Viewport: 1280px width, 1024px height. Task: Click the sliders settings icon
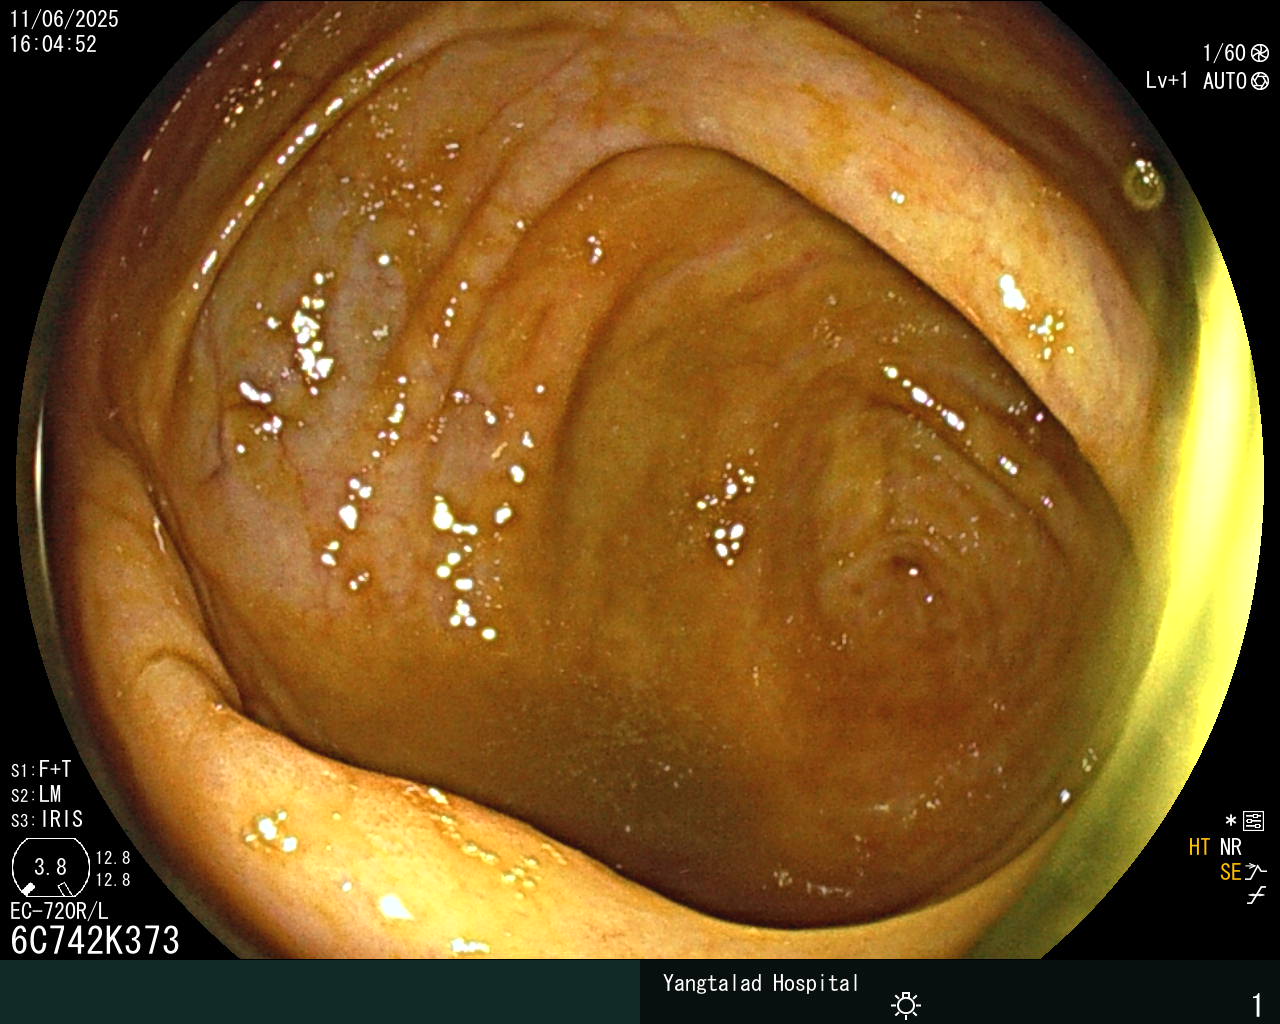coord(1254,822)
